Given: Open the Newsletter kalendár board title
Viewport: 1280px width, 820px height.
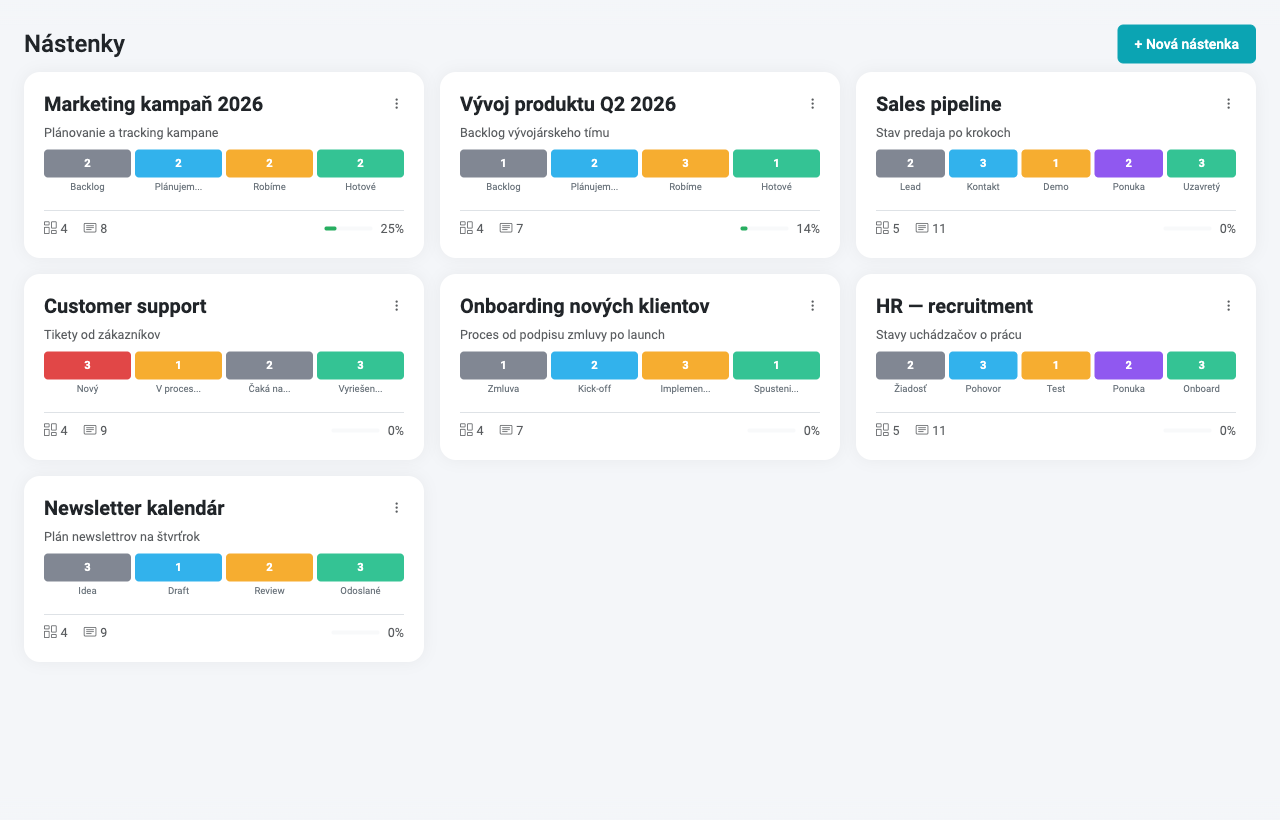Looking at the screenshot, I should coord(134,508).
